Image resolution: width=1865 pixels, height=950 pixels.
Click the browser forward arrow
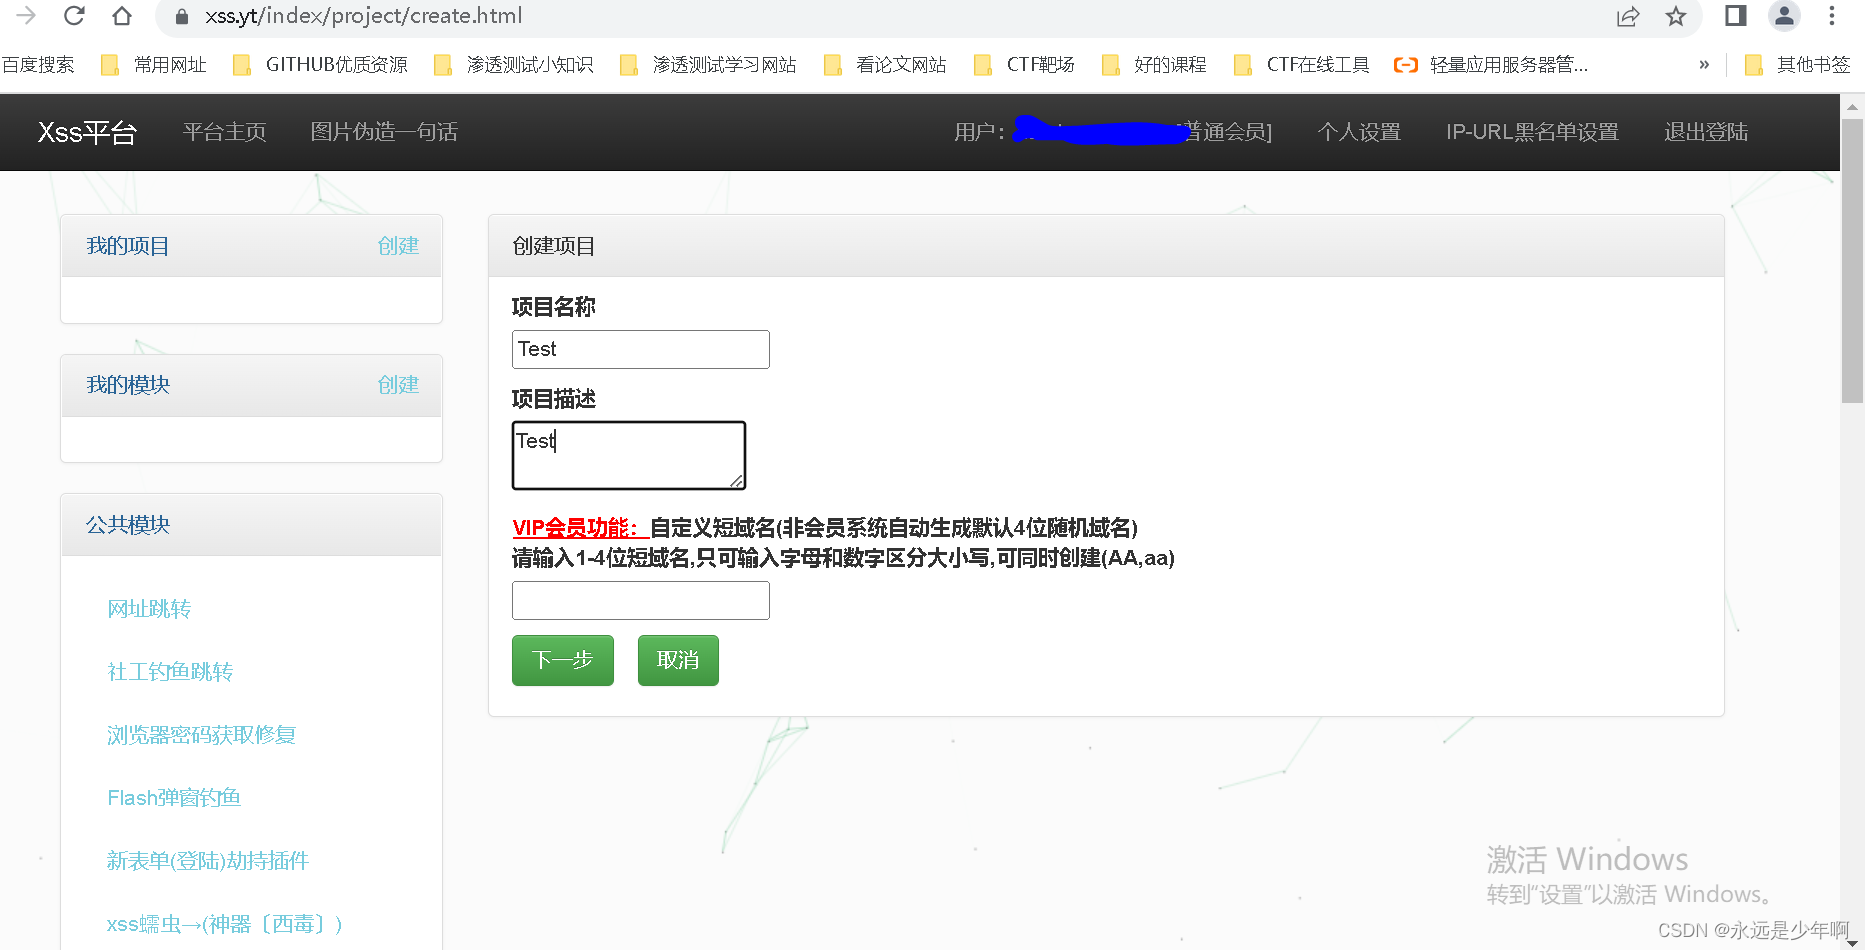(26, 16)
